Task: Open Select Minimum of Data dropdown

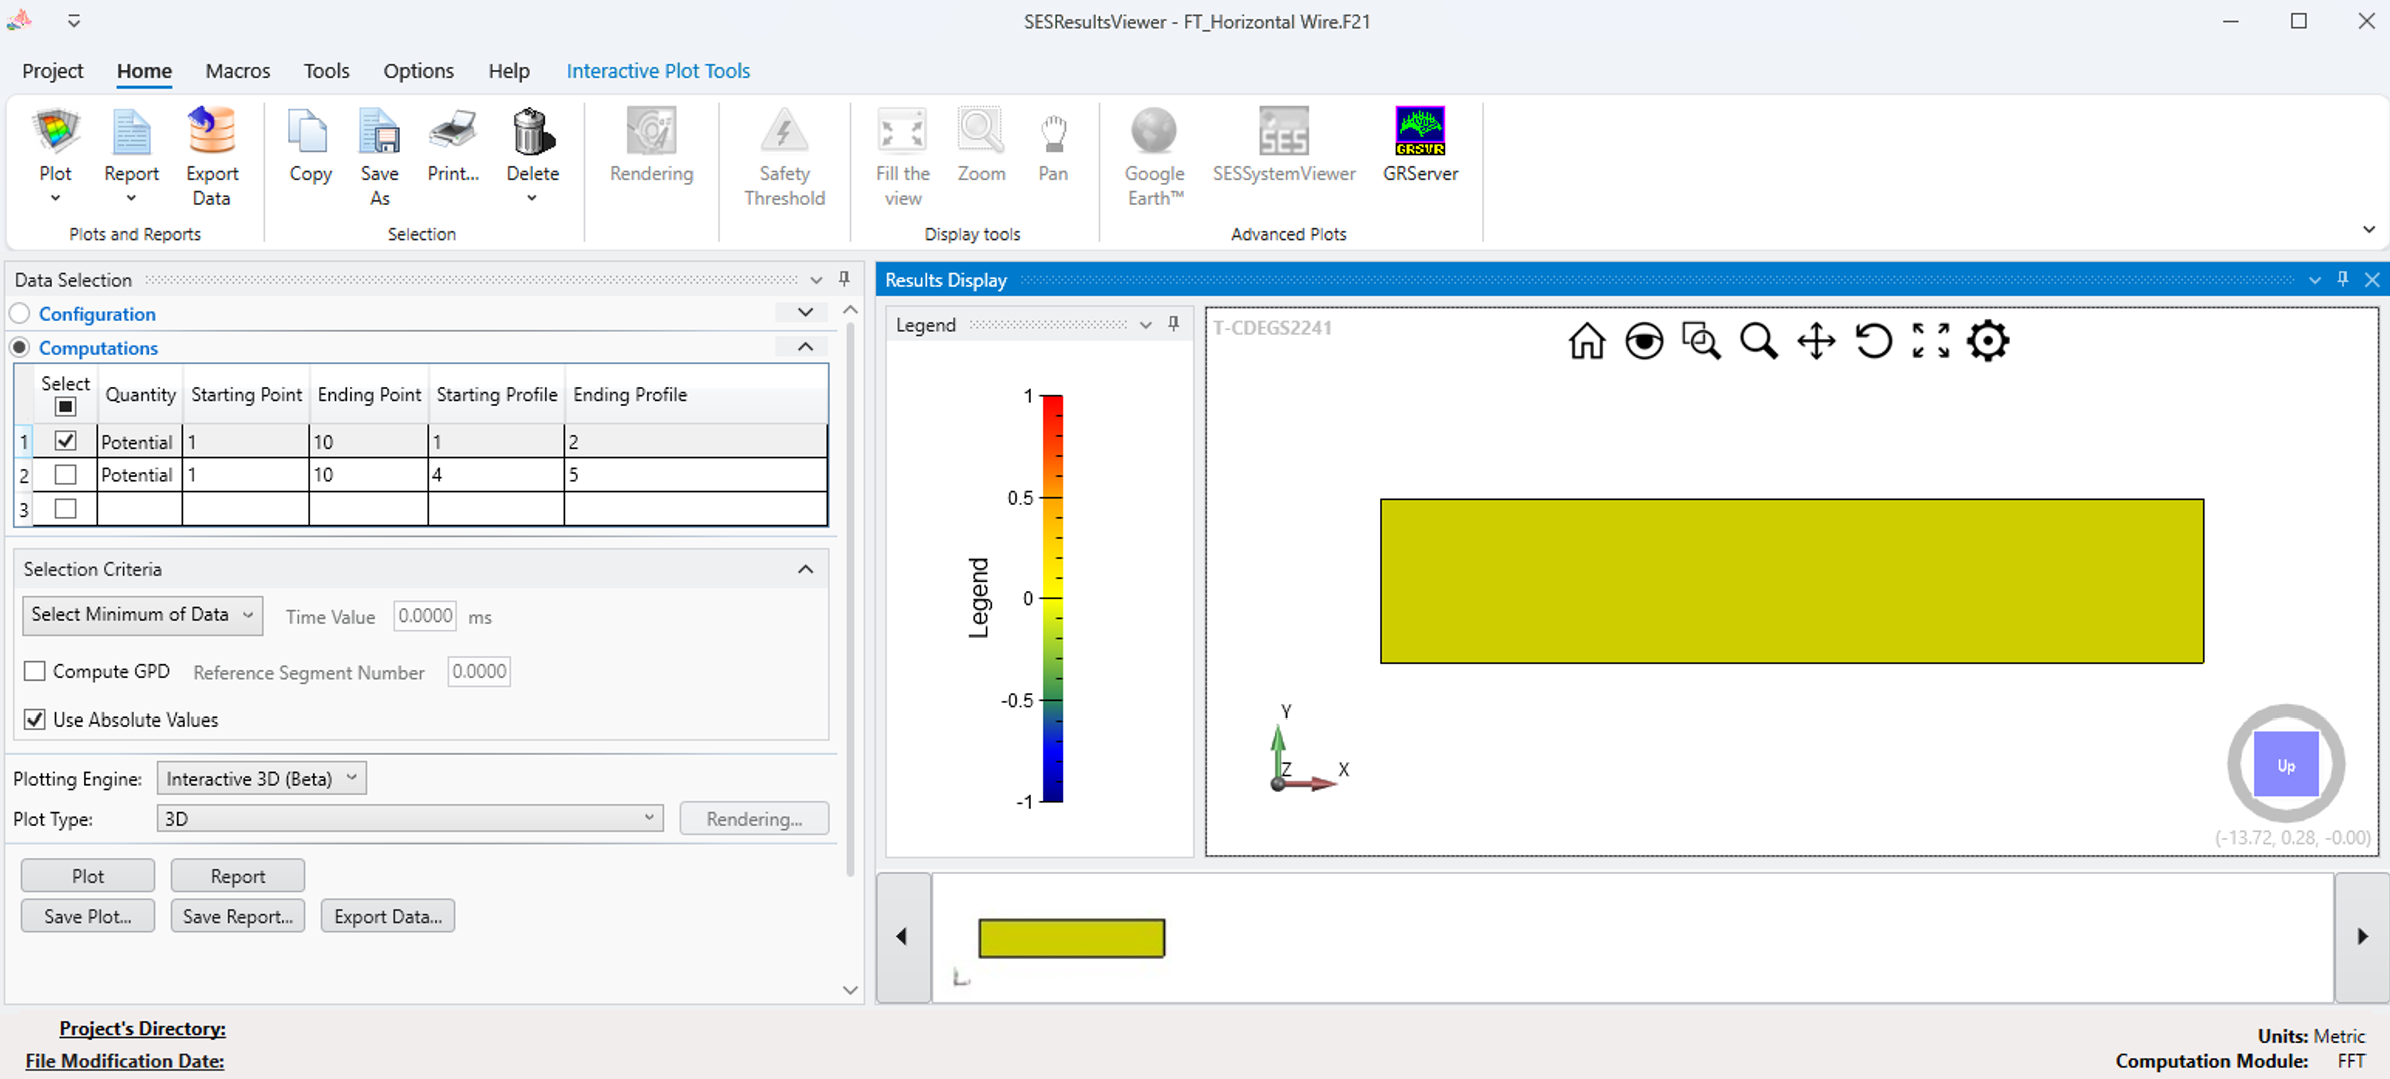Action: pos(142,615)
